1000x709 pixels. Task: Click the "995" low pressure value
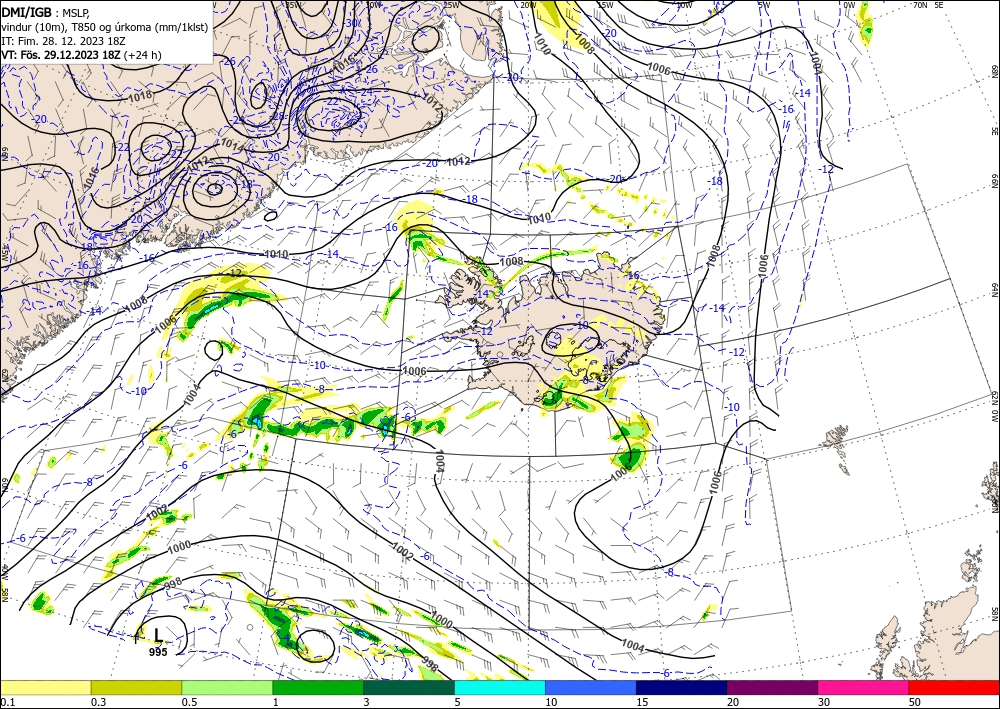point(158,652)
